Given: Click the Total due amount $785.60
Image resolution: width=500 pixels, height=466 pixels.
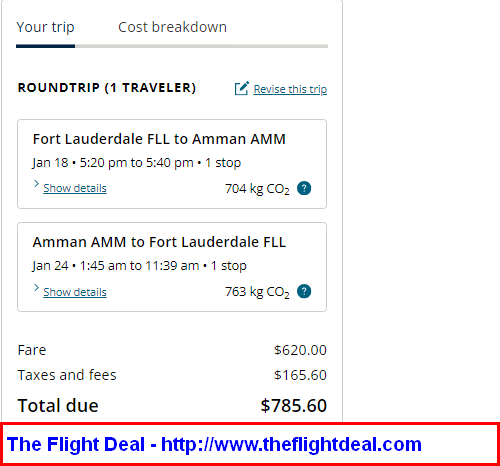Looking at the screenshot, I should tap(293, 406).
